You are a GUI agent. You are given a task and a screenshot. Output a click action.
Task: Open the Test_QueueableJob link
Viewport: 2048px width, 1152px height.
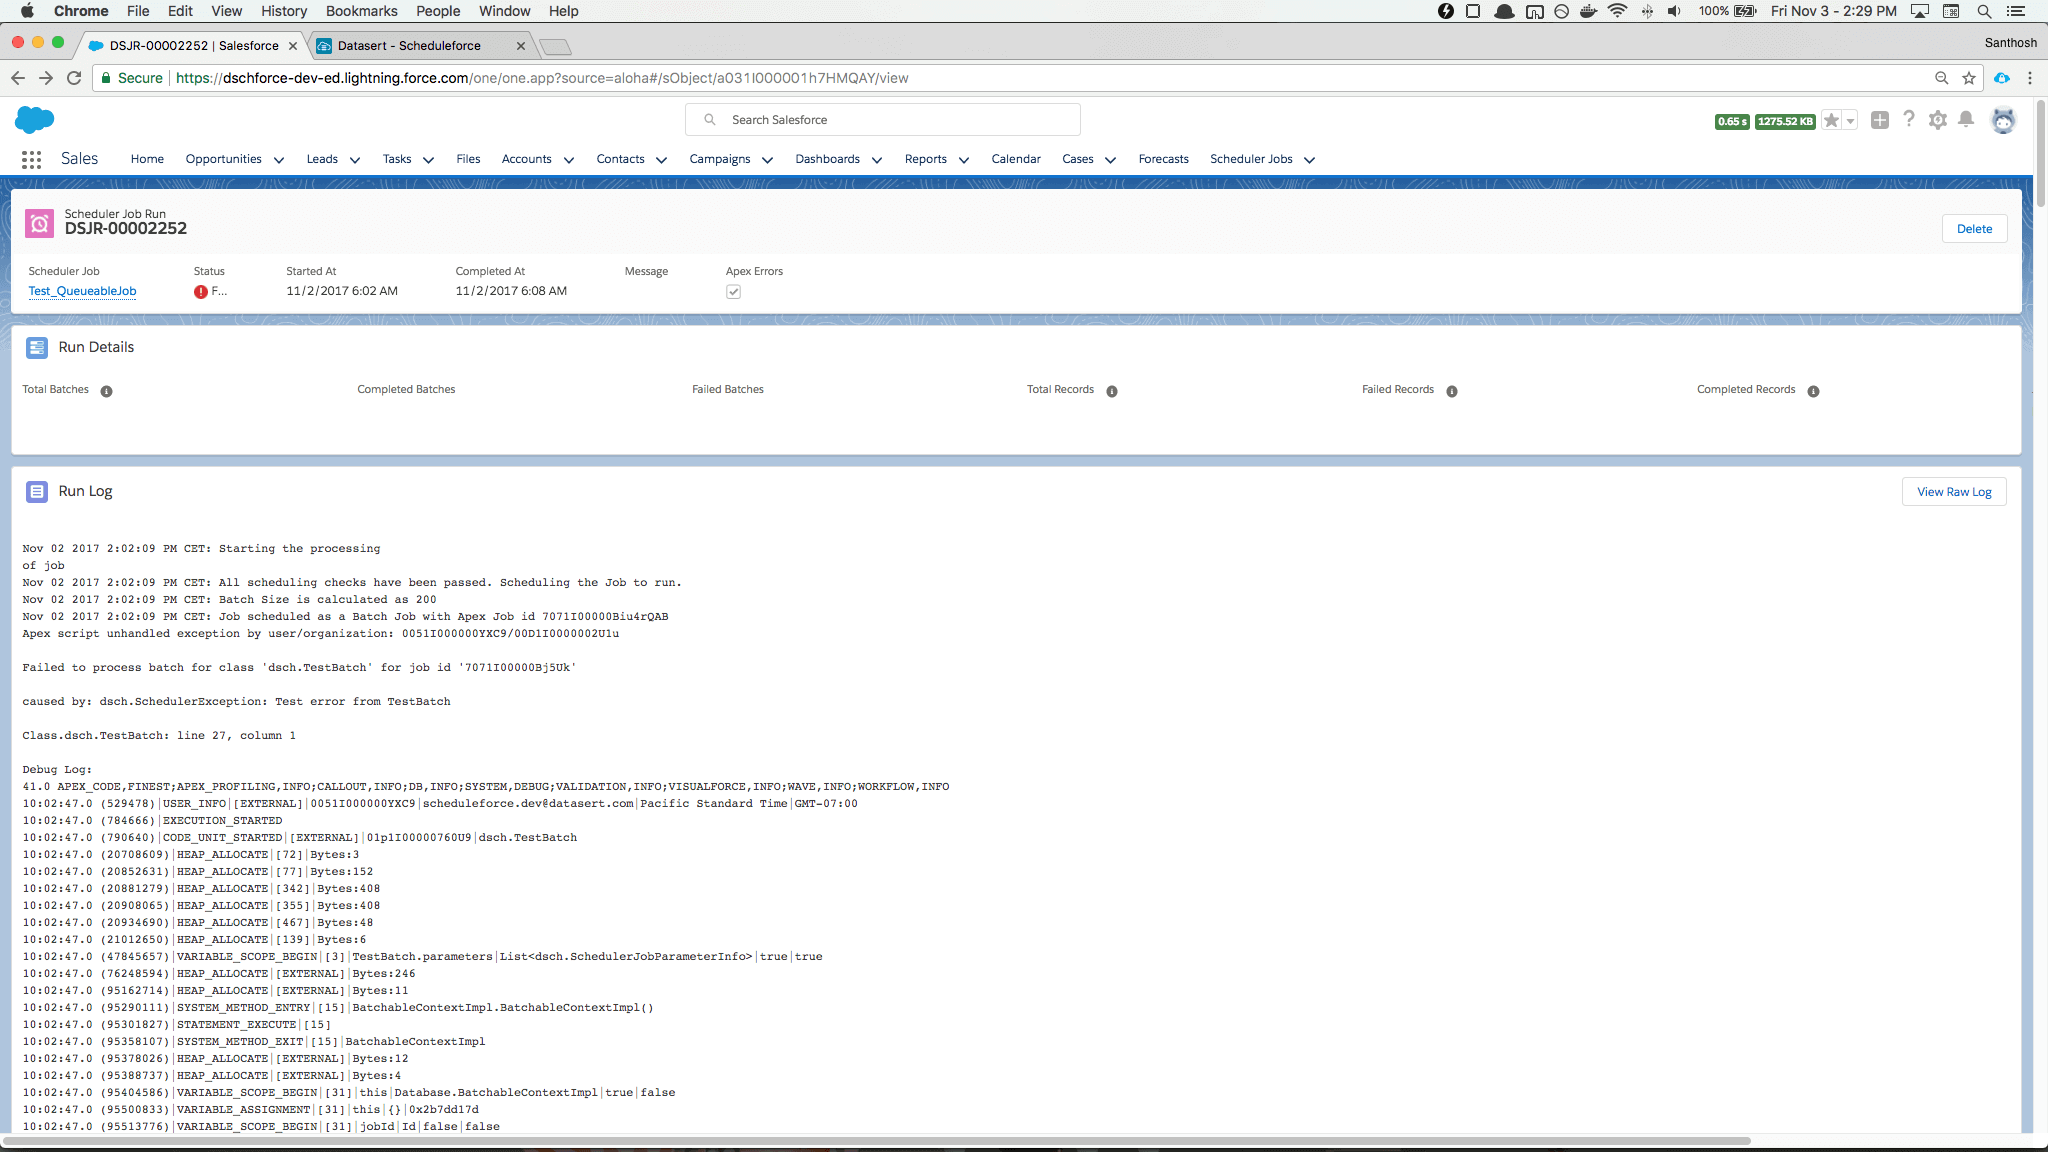tap(82, 291)
